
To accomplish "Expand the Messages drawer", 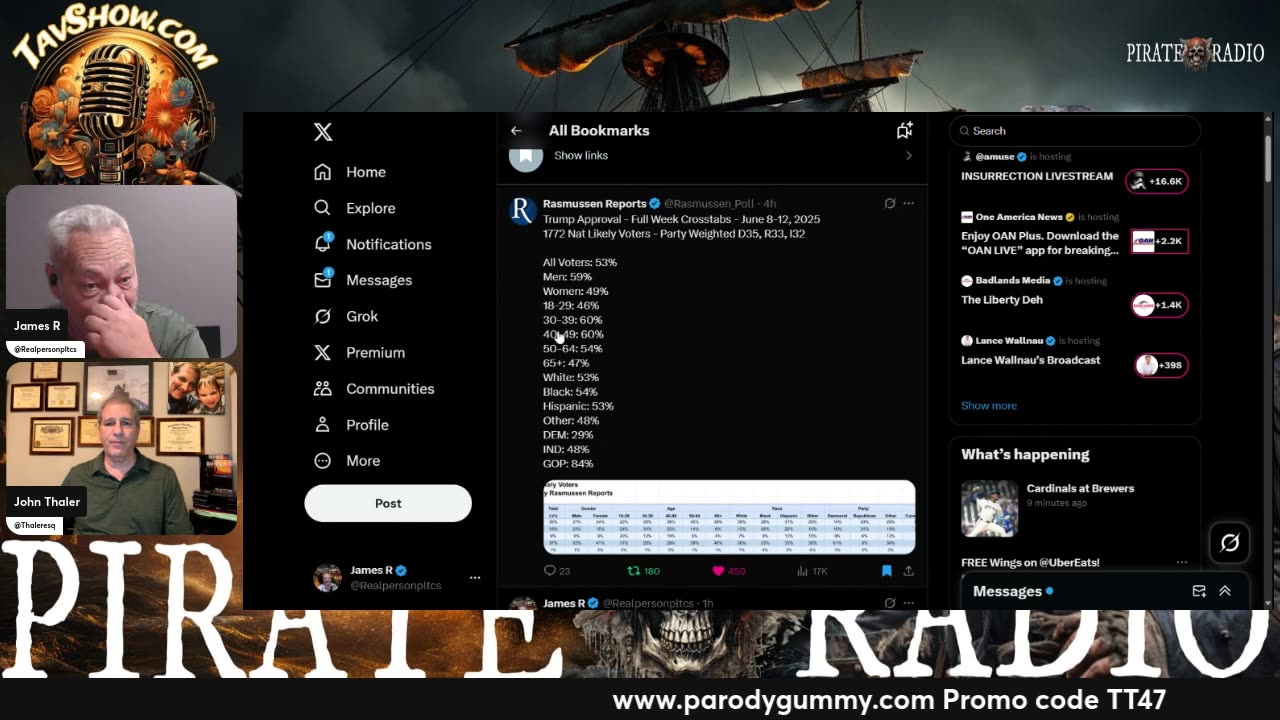I will click(x=1225, y=591).
